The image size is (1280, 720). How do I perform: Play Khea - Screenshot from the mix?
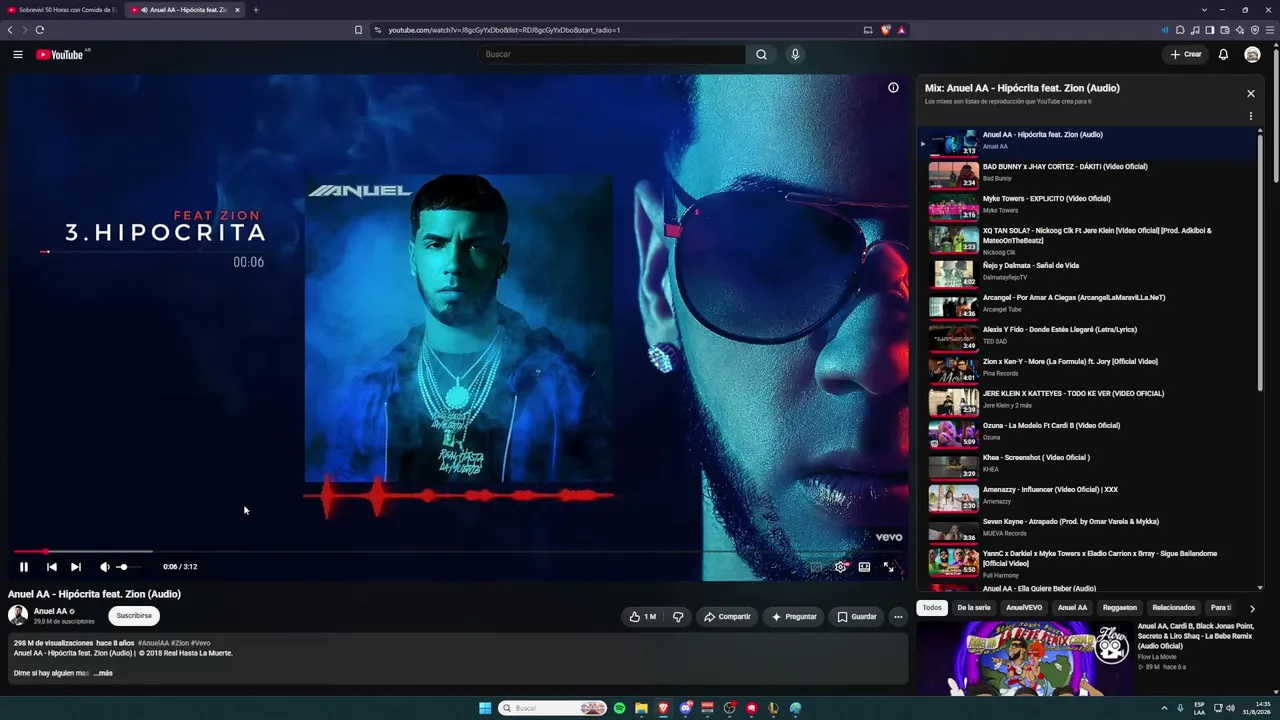coord(1088,464)
